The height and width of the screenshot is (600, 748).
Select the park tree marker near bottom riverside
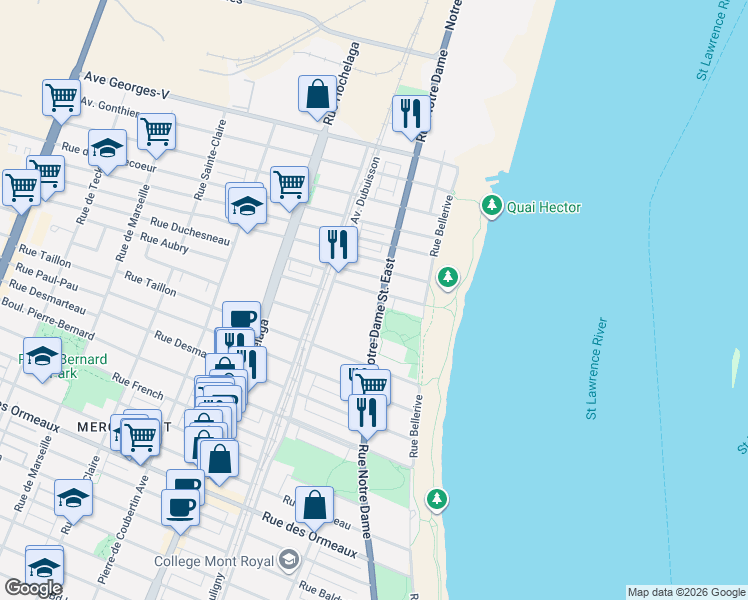coord(436,500)
